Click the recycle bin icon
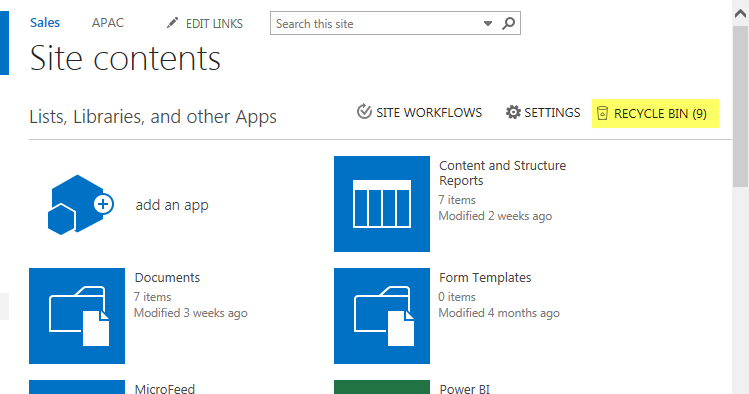 pyautogui.click(x=602, y=113)
